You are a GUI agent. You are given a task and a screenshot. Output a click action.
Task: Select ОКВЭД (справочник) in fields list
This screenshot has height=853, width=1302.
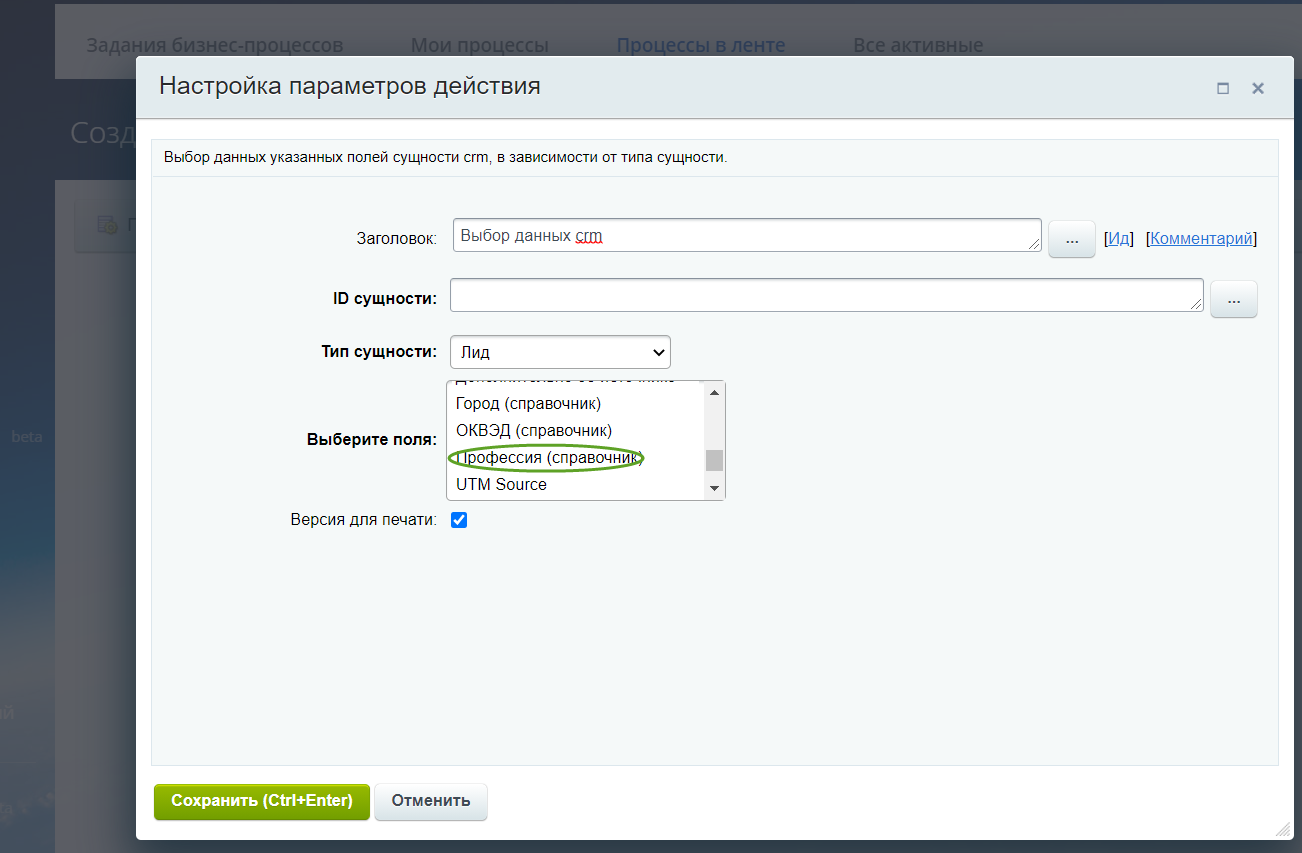click(x=533, y=431)
